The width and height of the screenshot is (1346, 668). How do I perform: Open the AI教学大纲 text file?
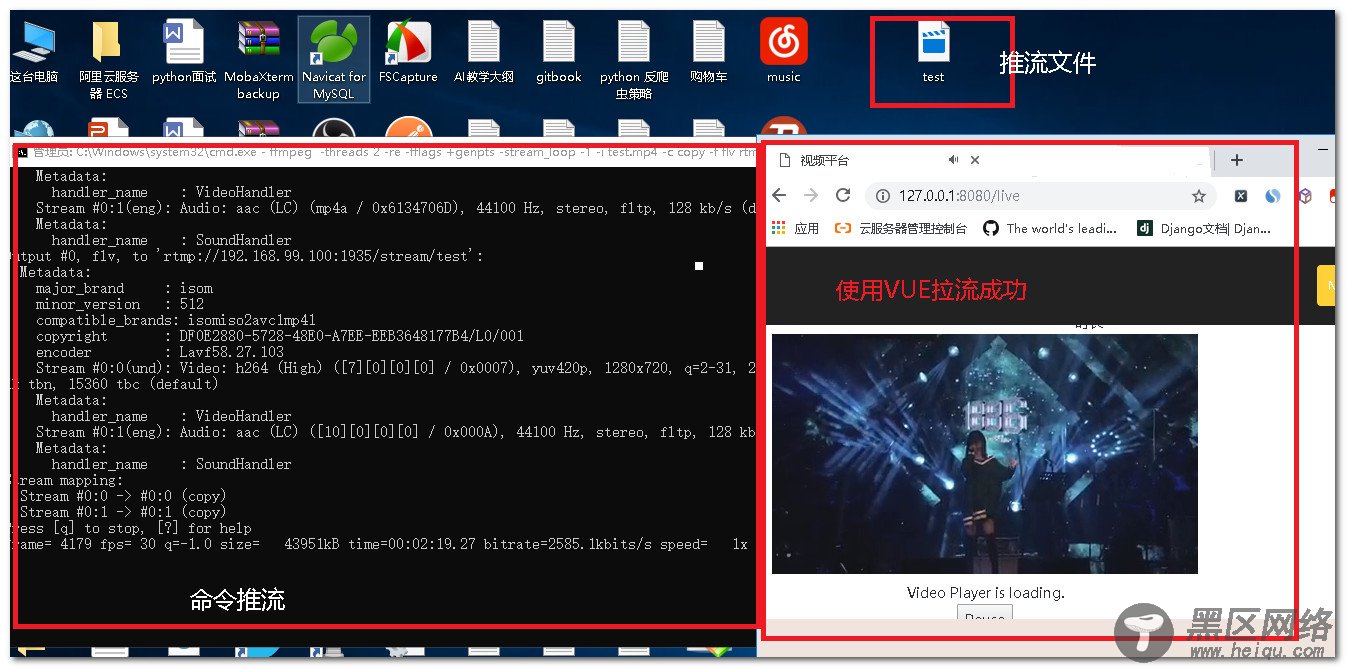484,52
